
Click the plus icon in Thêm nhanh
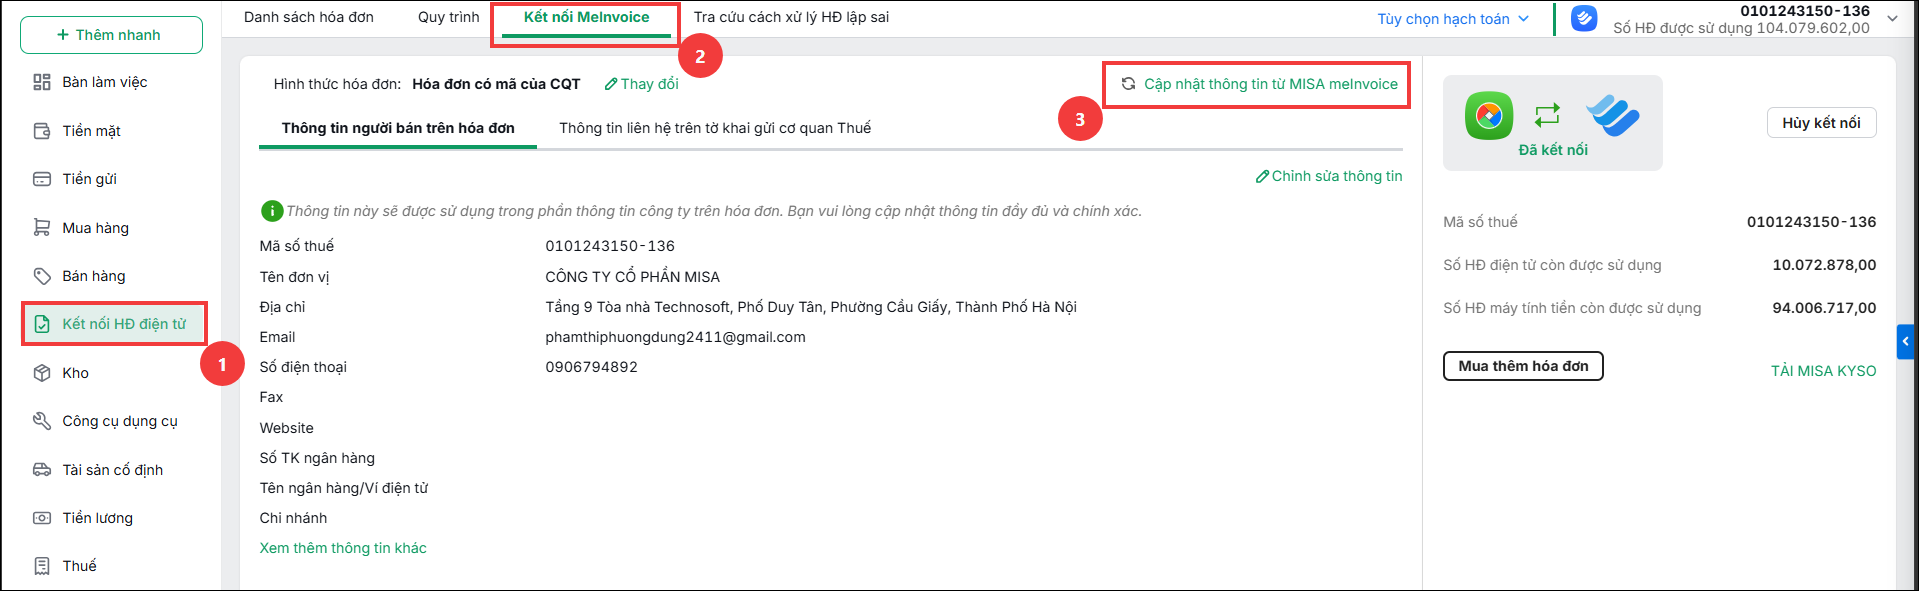[x=63, y=35]
